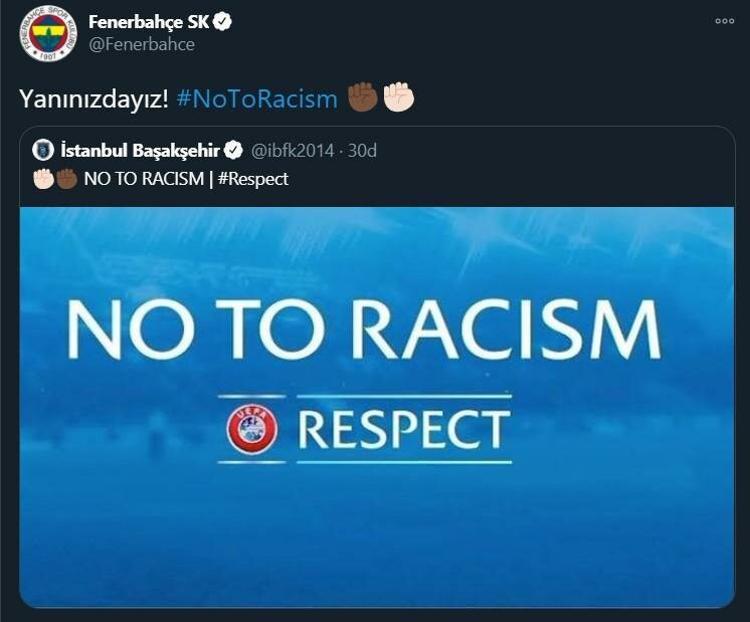Click the 30d timestamp of quoted tweet

[x=362, y=151]
